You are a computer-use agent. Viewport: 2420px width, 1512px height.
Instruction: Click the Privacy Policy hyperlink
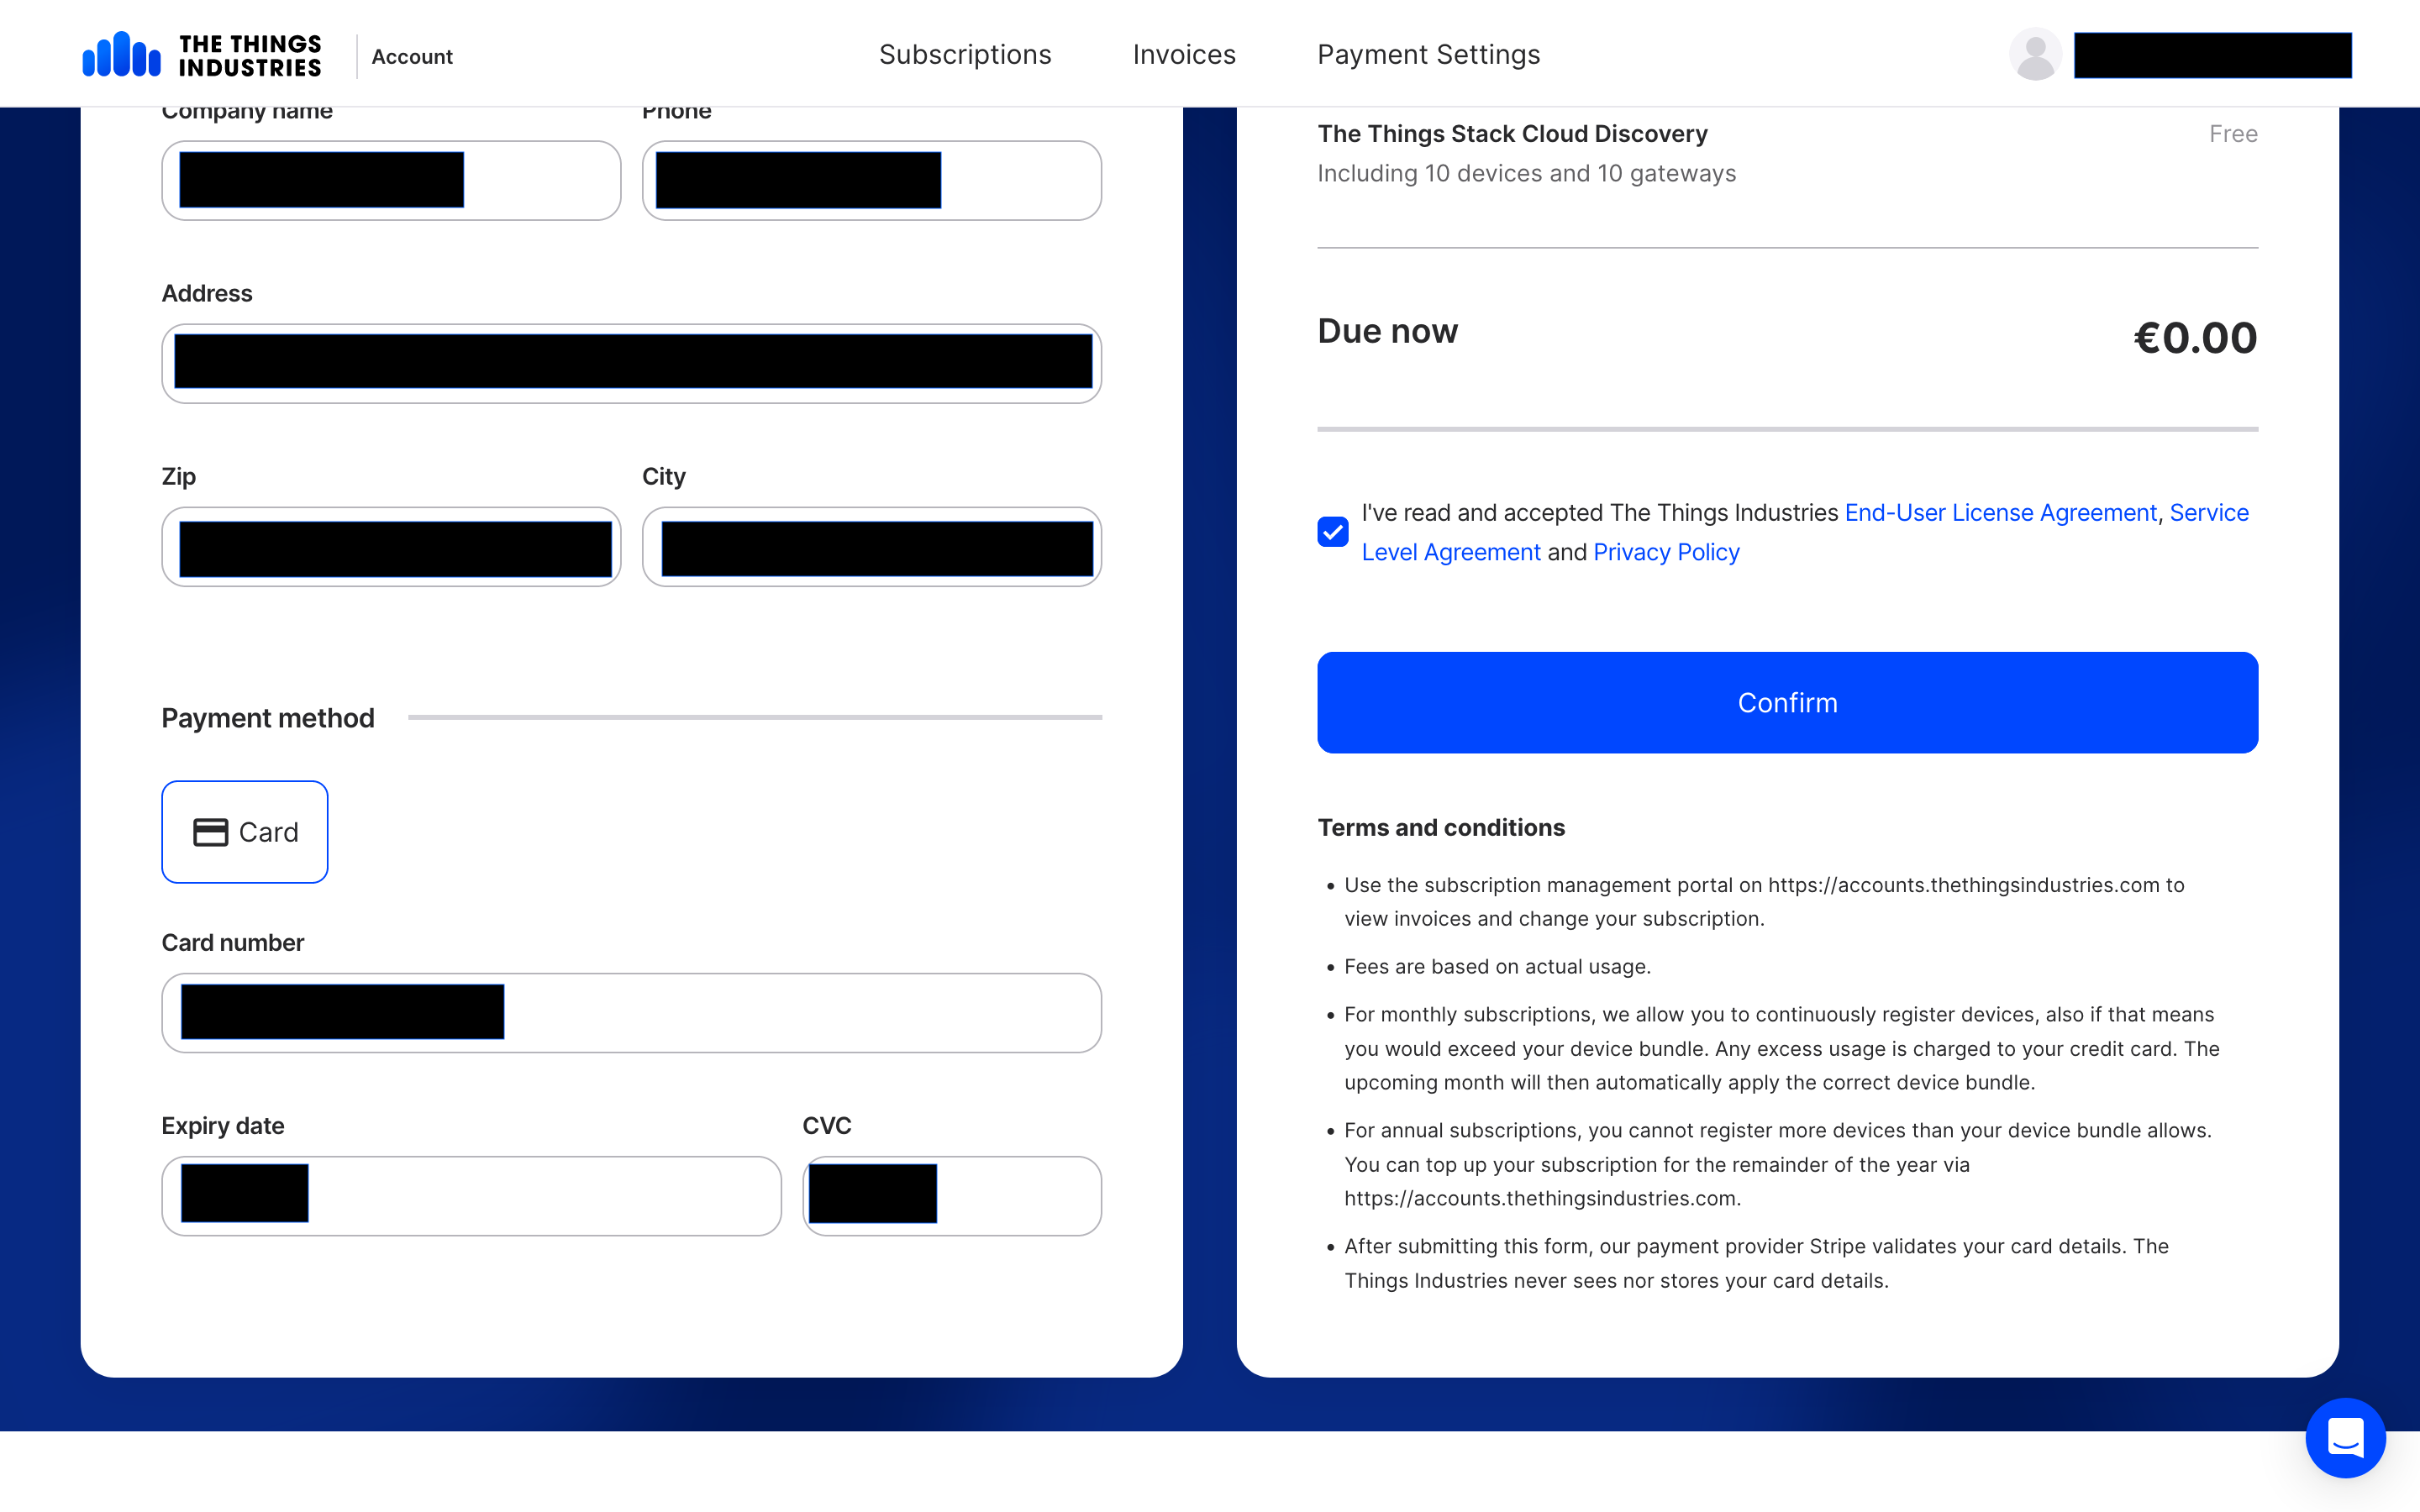[1664, 552]
